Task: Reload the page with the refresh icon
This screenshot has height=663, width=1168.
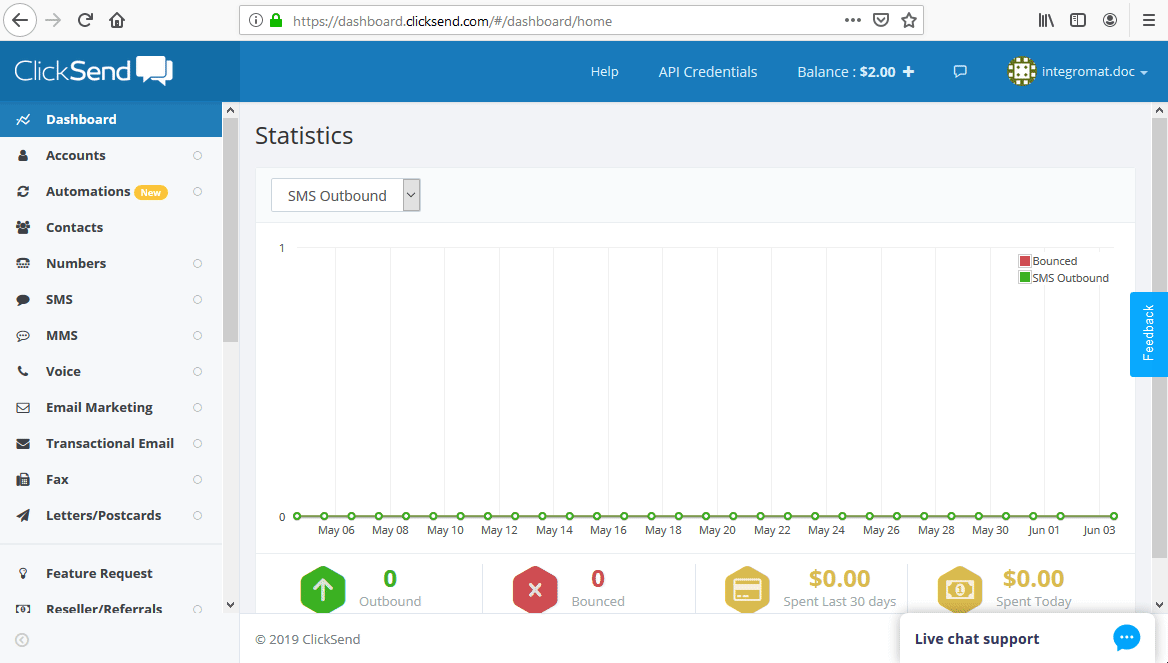Action: (85, 20)
